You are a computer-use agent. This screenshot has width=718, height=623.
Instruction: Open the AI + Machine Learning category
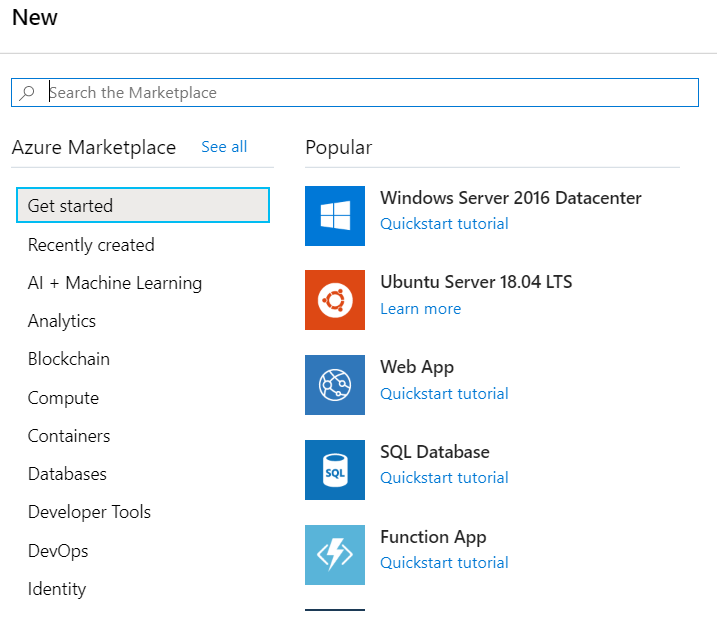coord(114,283)
